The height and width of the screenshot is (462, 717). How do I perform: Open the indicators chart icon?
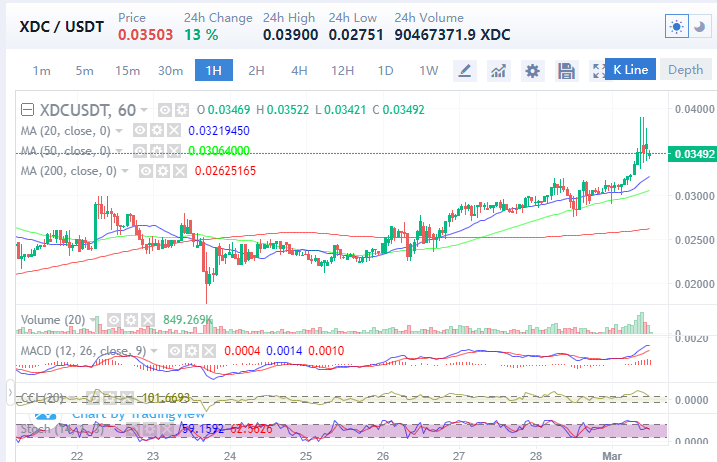tap(499, 70)
